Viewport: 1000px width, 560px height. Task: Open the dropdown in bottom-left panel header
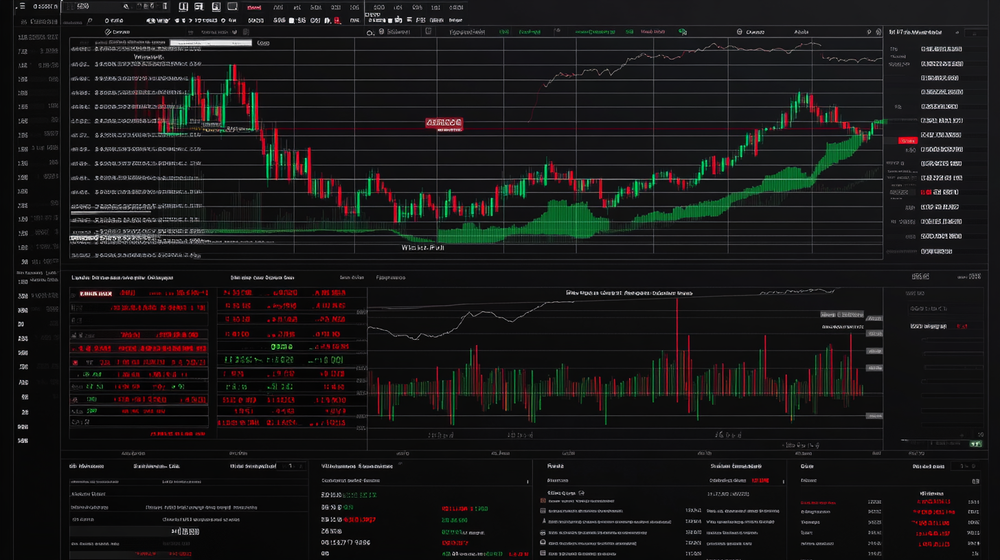[x=291, y=466]
